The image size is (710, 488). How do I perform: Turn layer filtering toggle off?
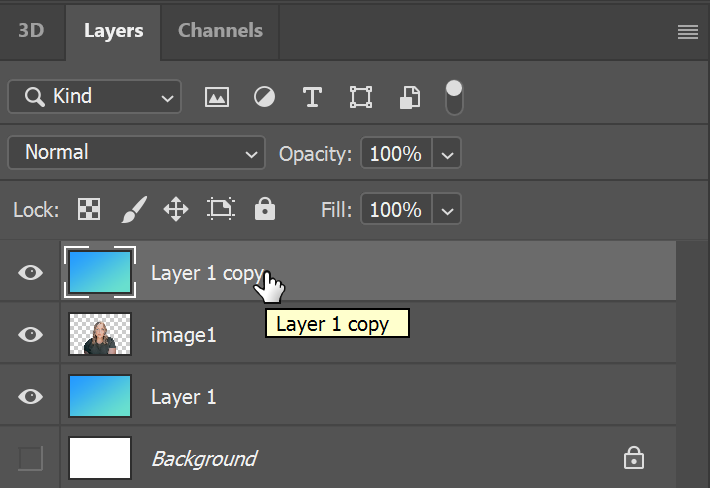point(454,97)
